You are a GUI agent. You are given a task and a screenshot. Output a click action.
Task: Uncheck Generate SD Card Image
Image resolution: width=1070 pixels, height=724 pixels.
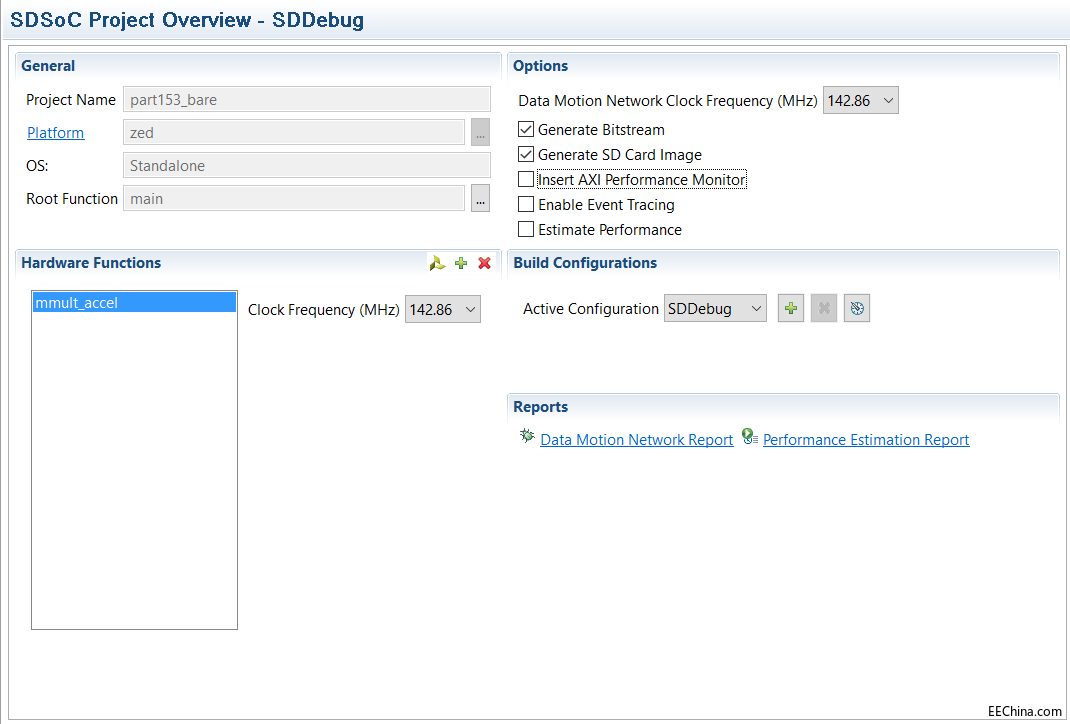pos(526,155)
